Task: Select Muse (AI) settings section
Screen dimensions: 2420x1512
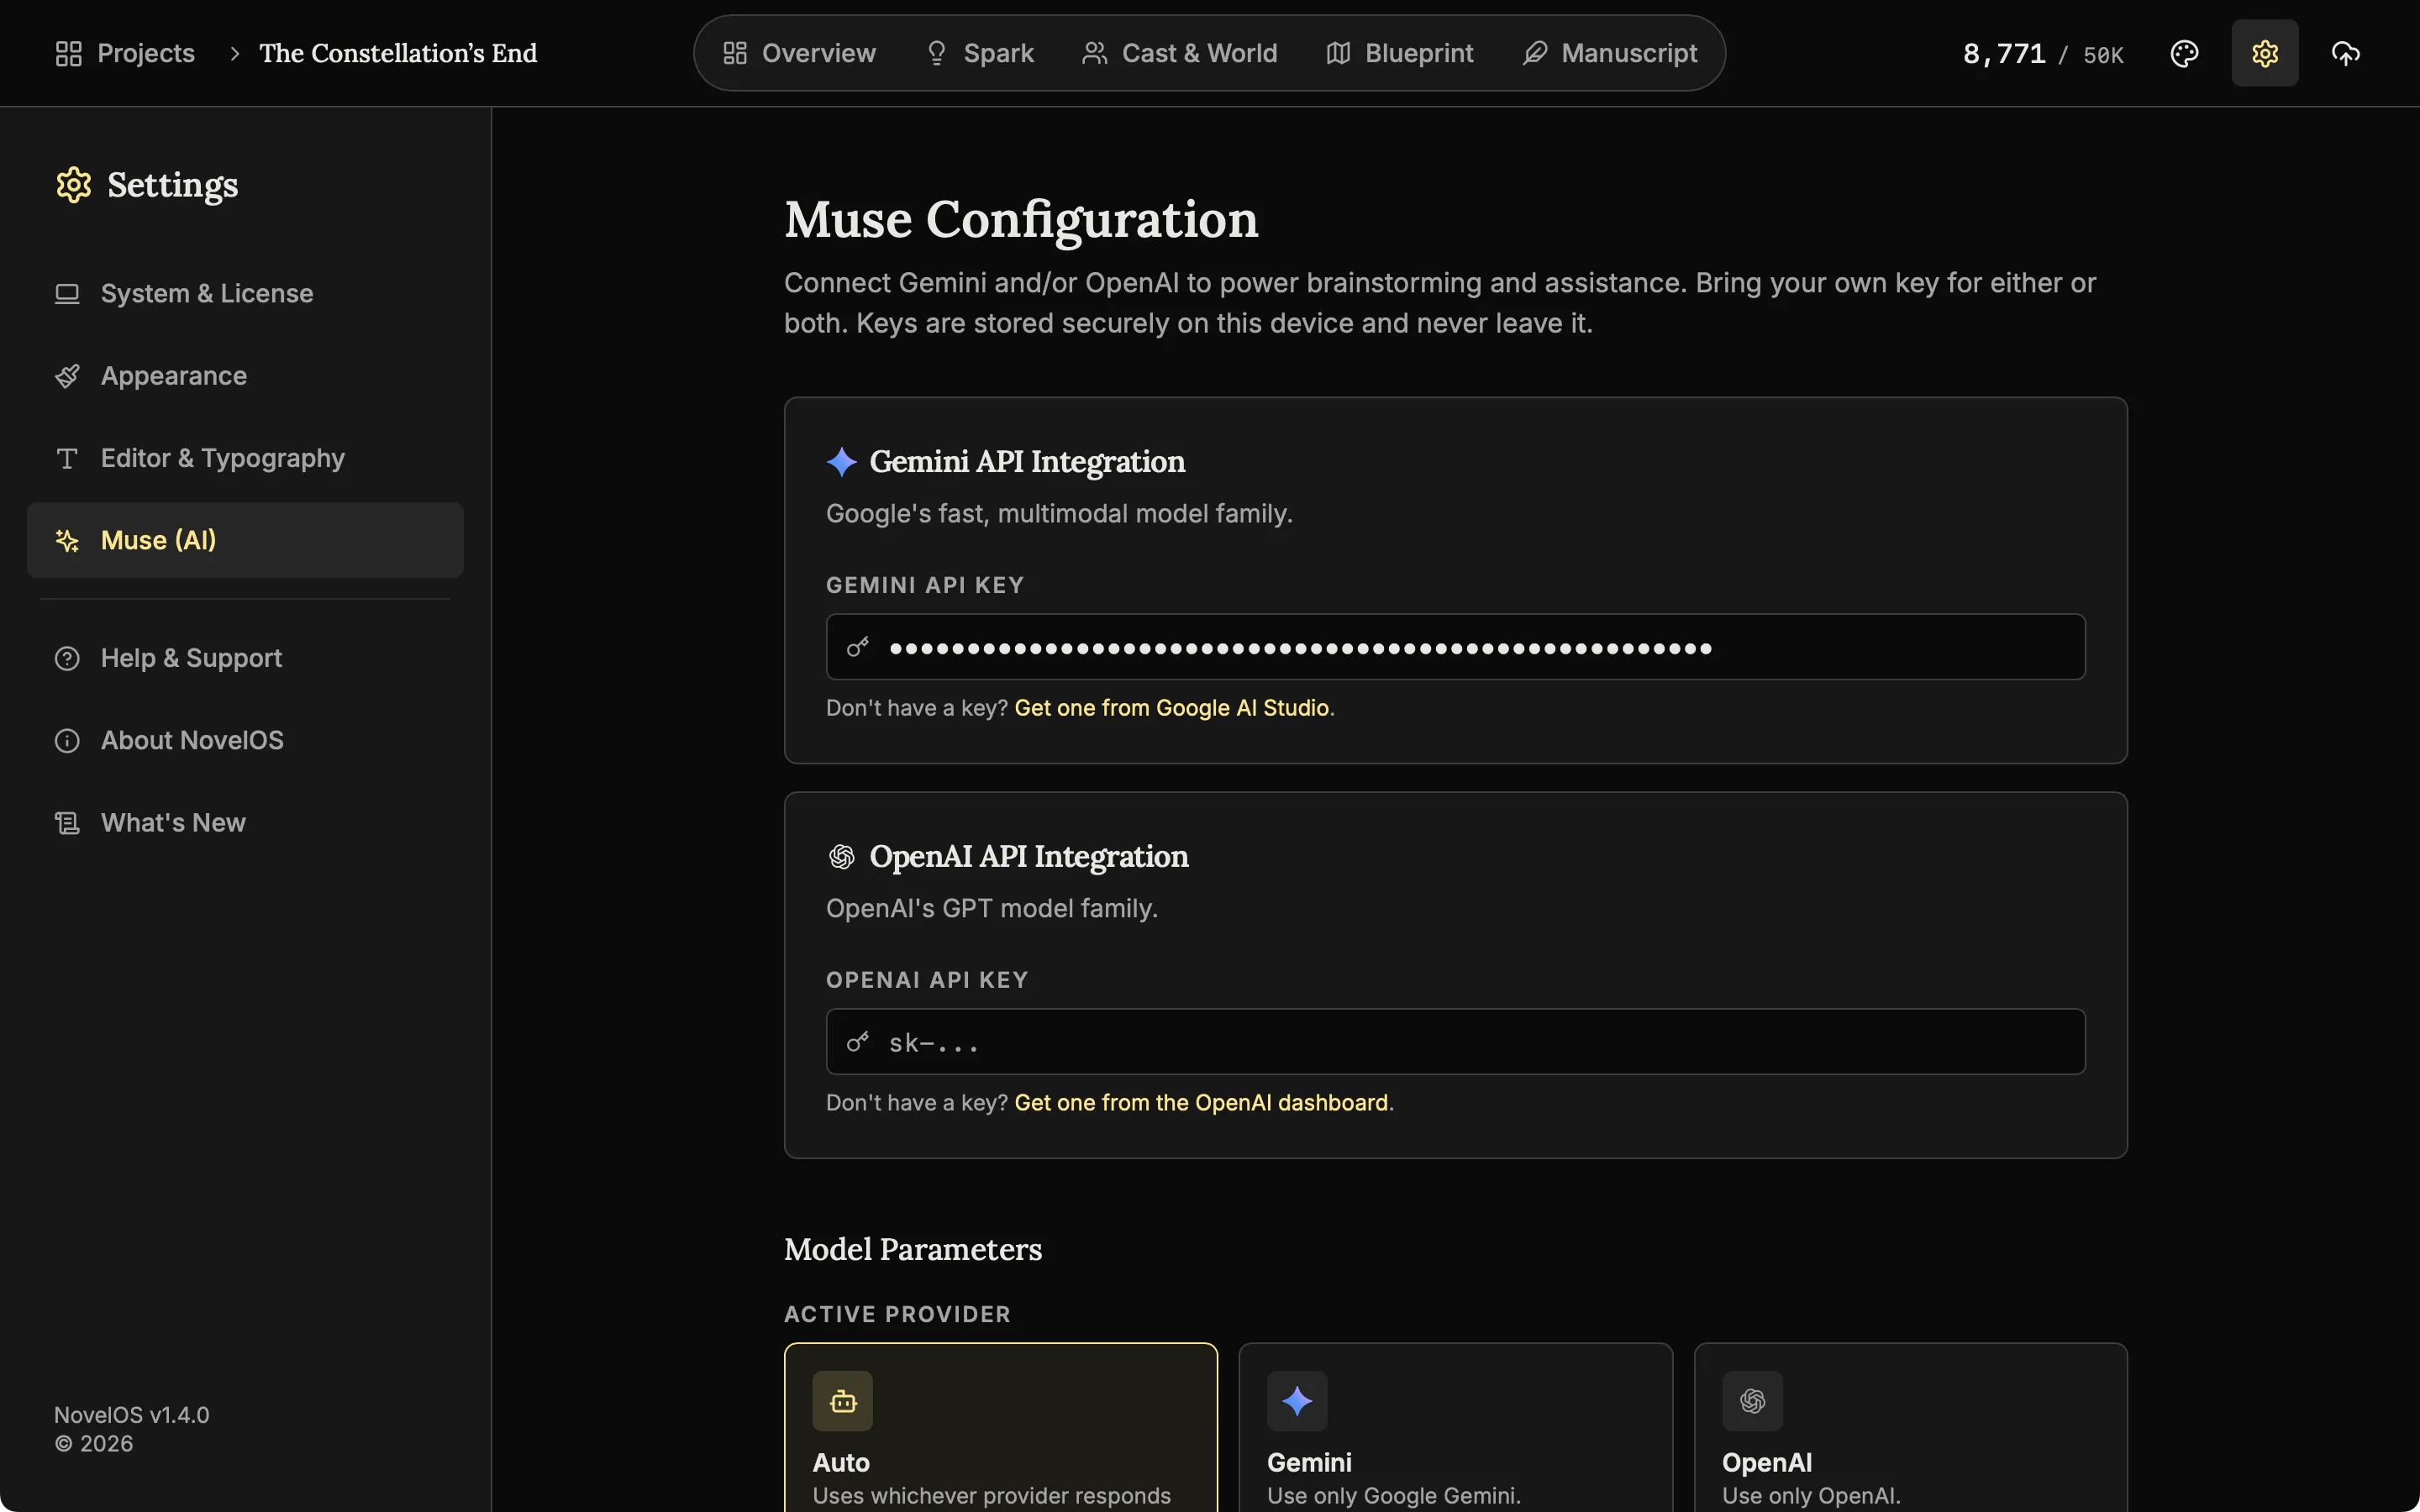Action: 245,540
